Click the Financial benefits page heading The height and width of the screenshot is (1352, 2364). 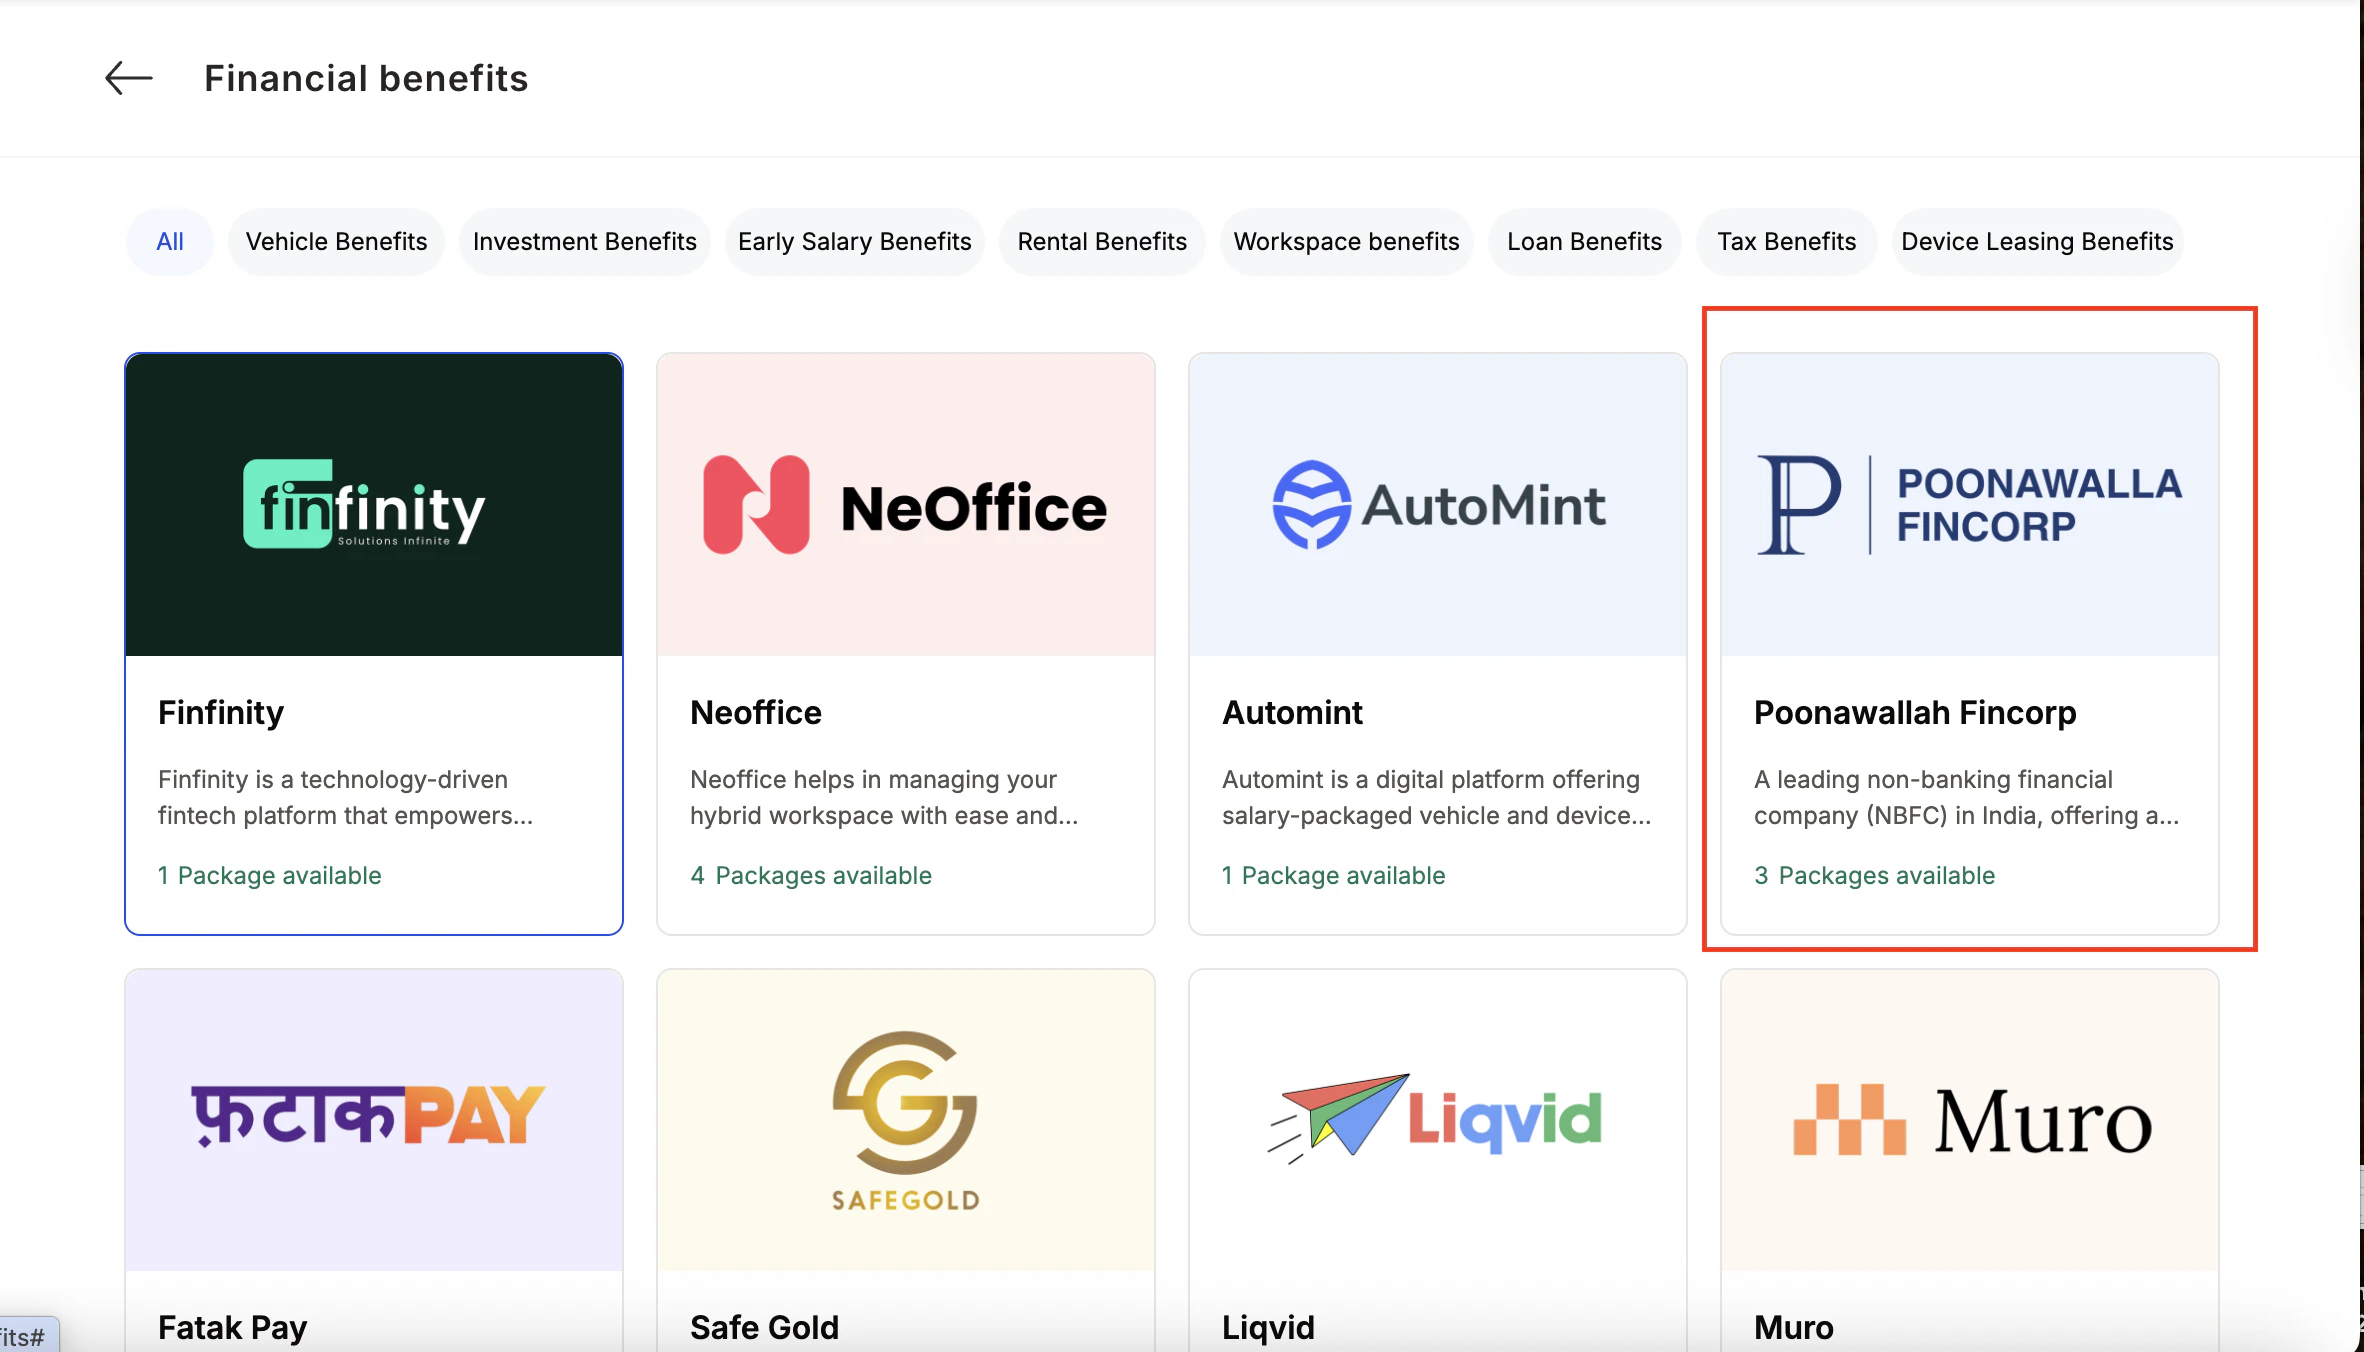[x=366, y=78]
